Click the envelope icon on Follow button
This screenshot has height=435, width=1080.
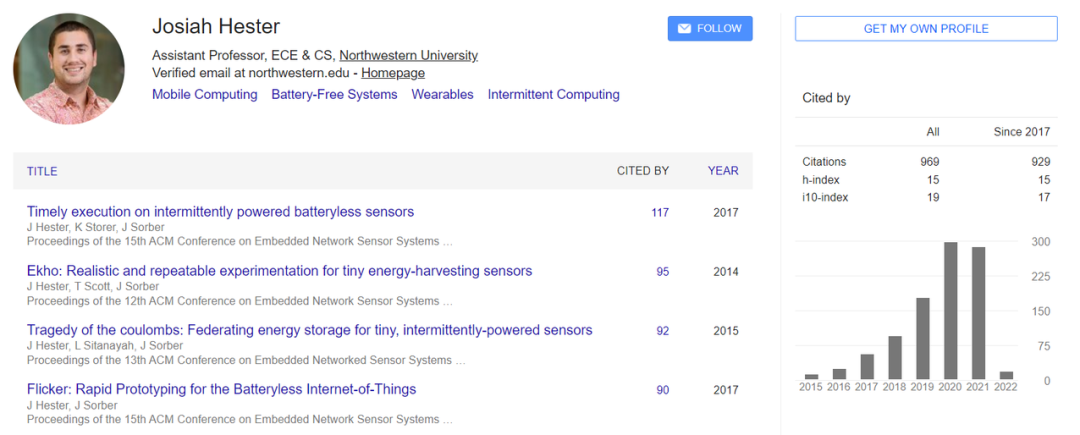pos(684,29)
